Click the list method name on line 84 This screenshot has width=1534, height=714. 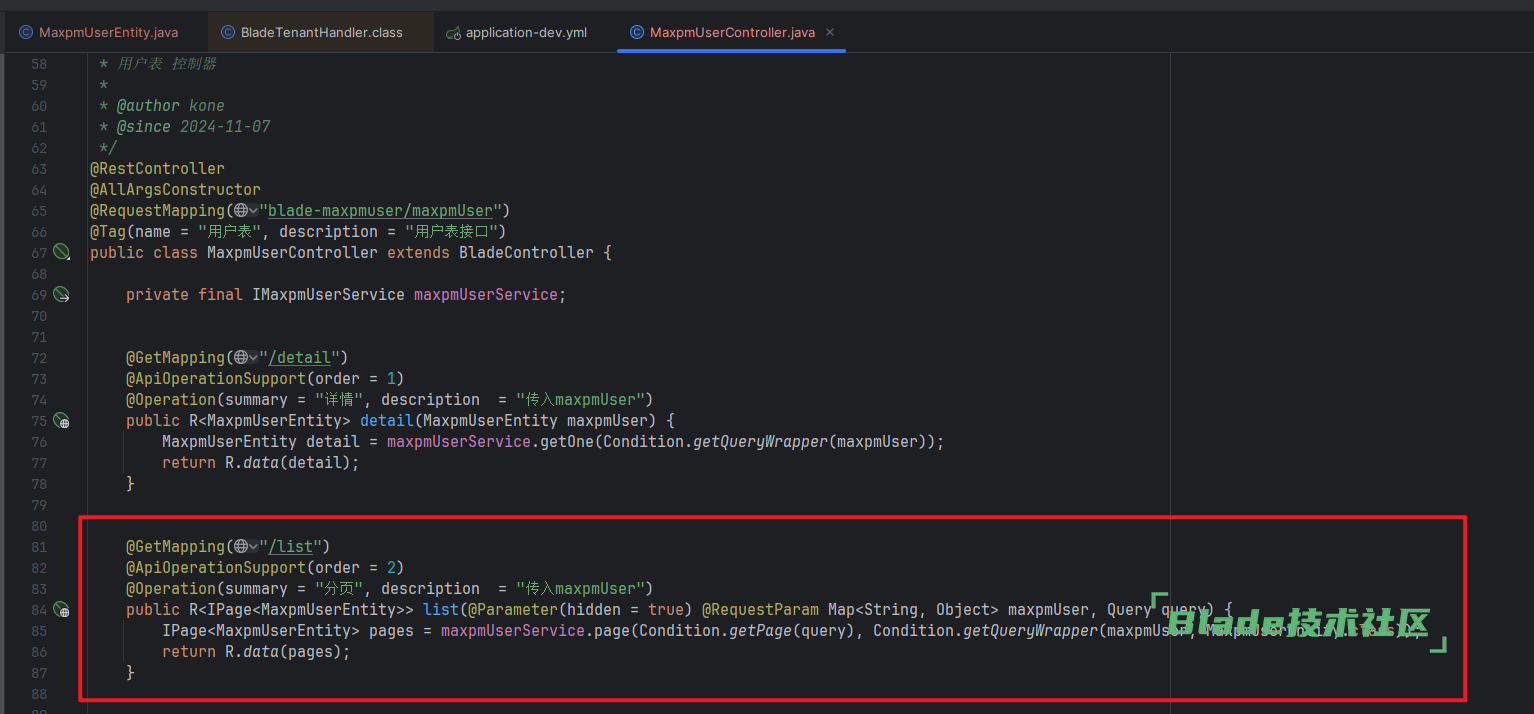[x=441, y=609]
